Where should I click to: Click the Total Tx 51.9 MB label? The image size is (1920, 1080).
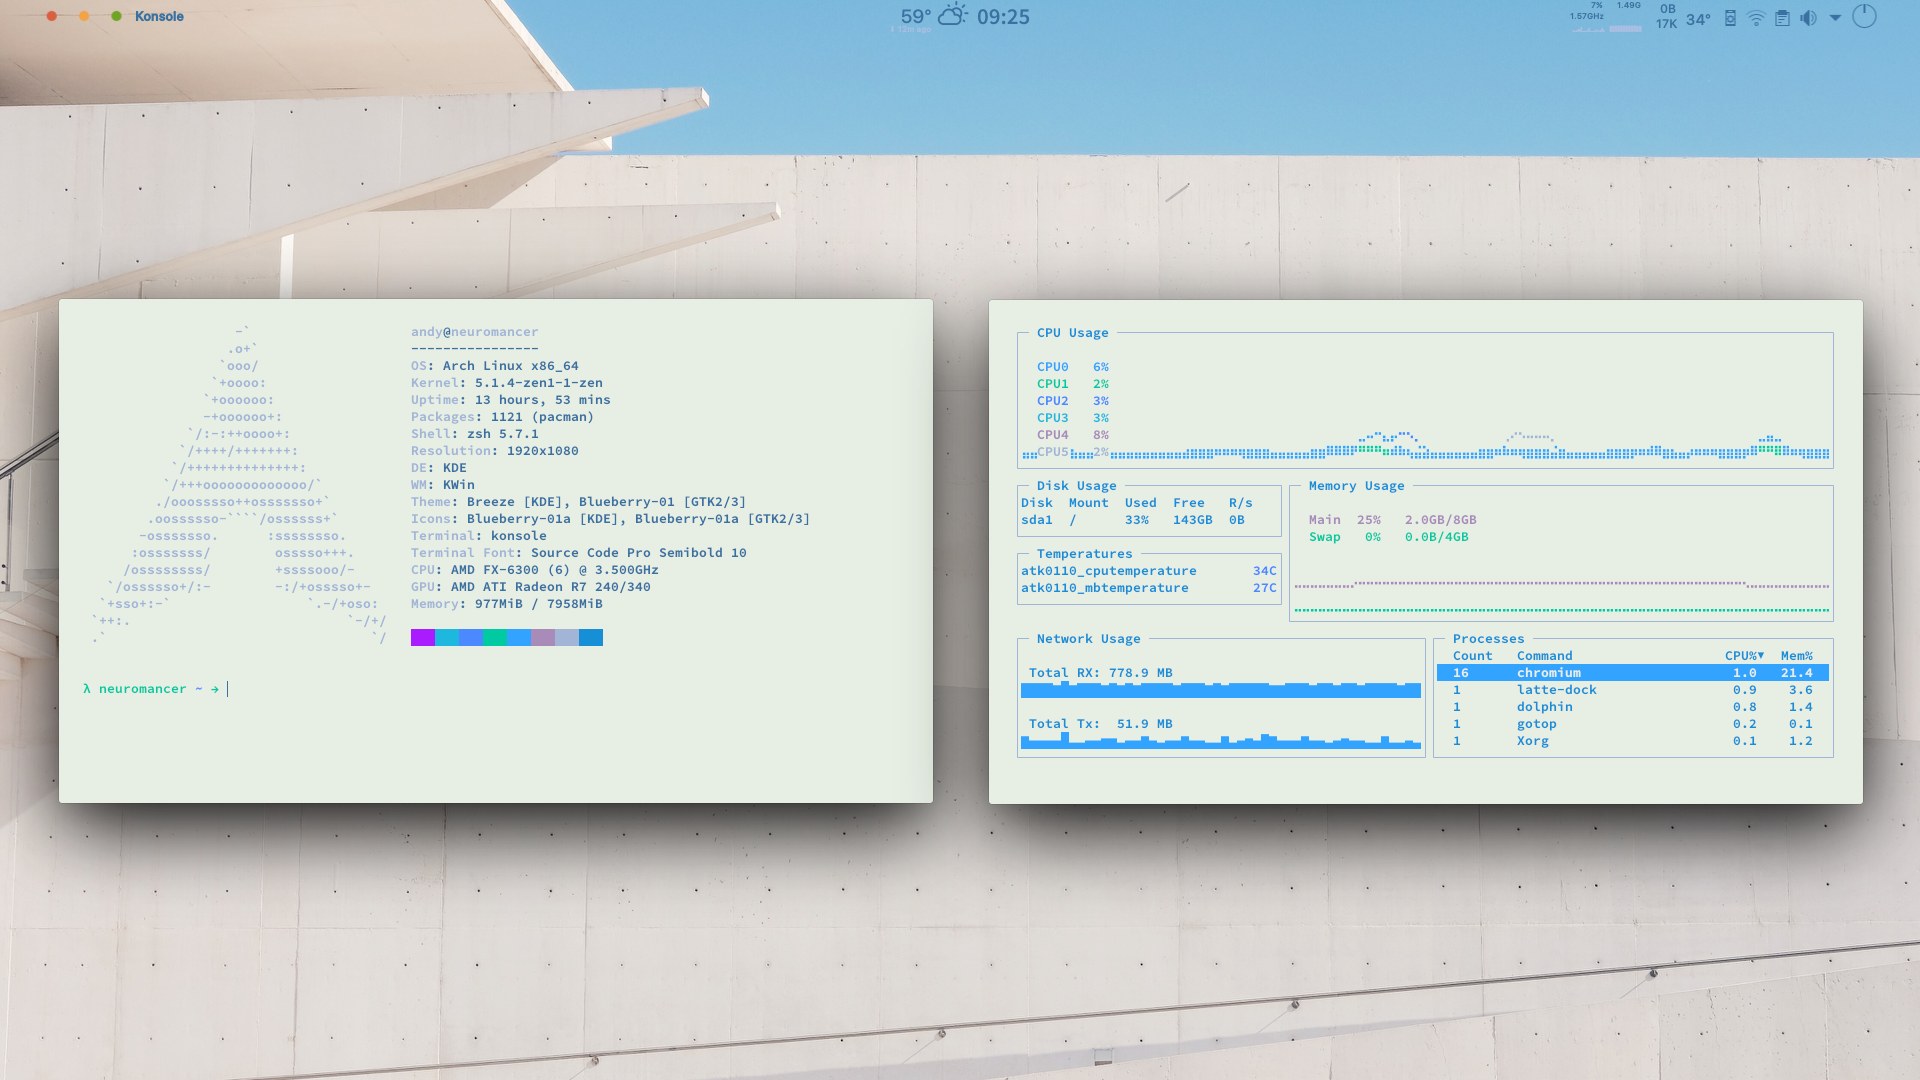coord(1100,724)
